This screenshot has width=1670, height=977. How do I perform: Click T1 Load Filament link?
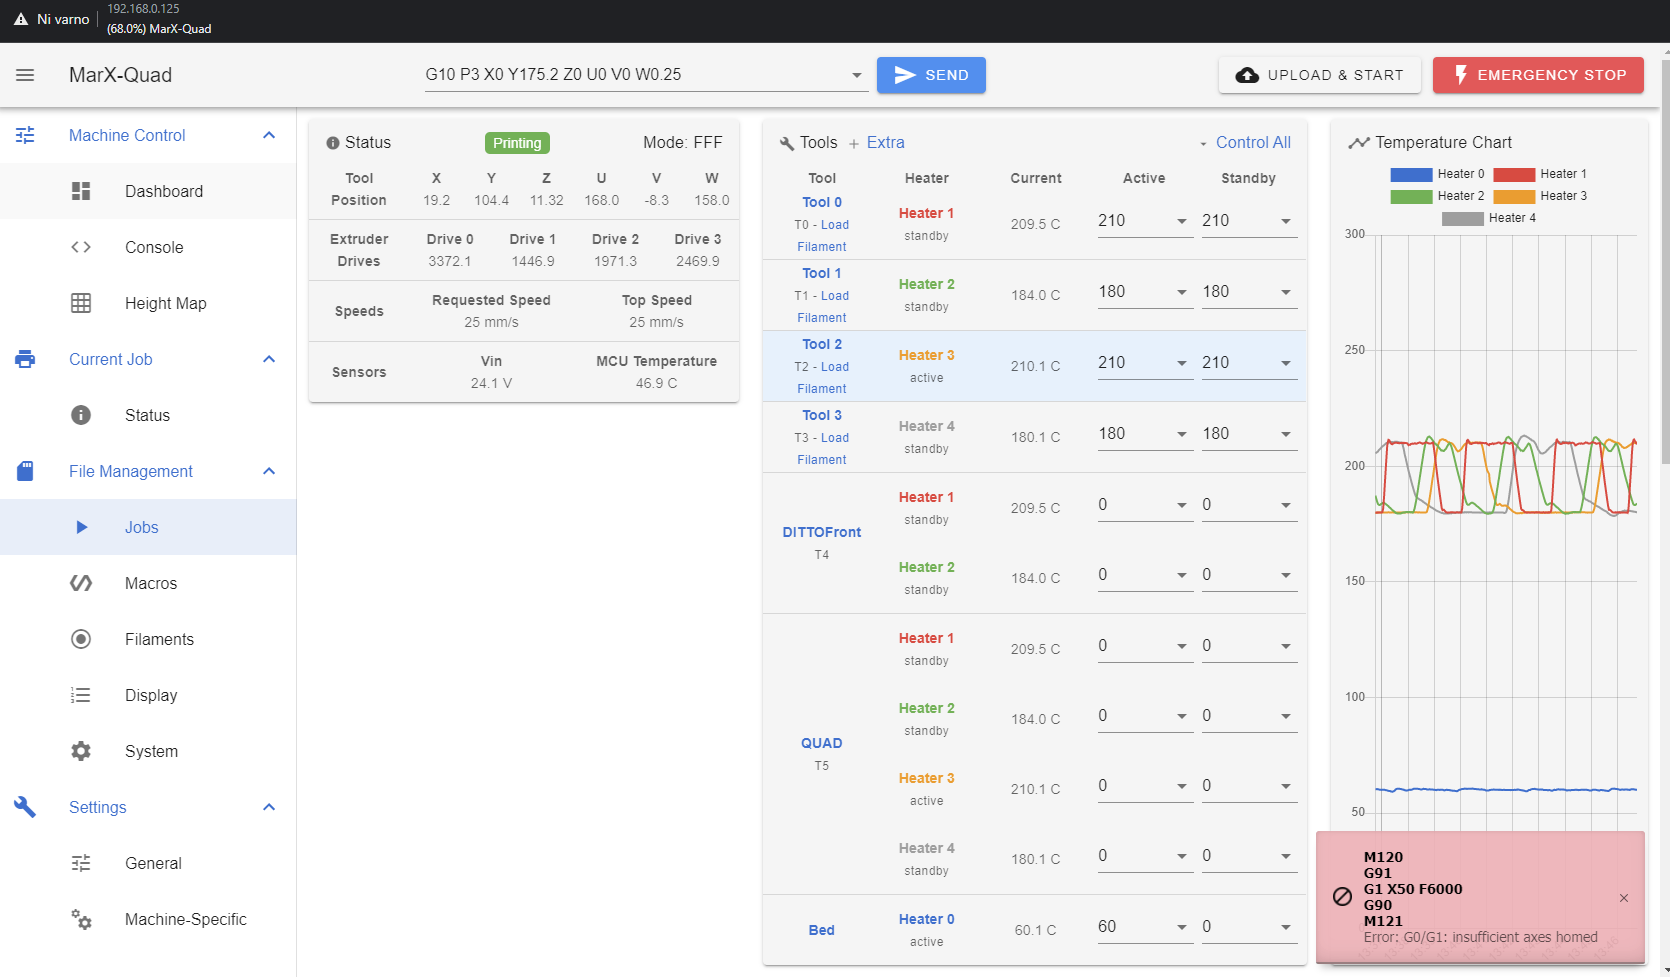[822, 307]
